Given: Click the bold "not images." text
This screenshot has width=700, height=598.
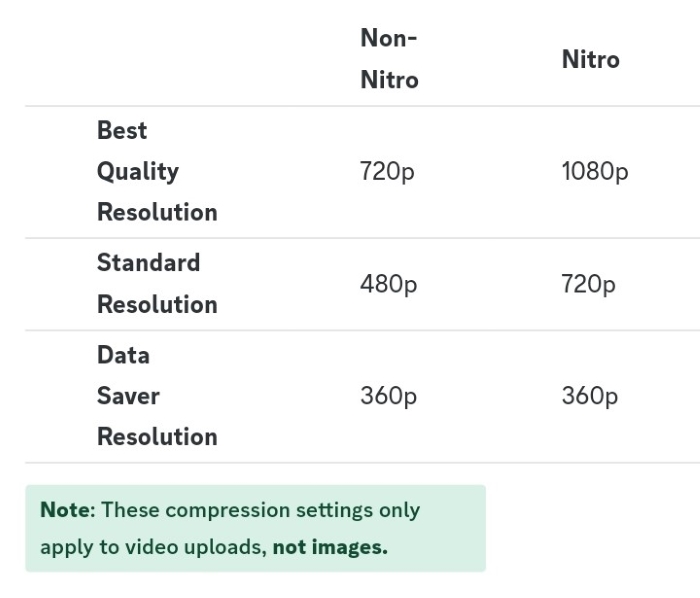Looking at the screenshot, I should pos(329,548).
